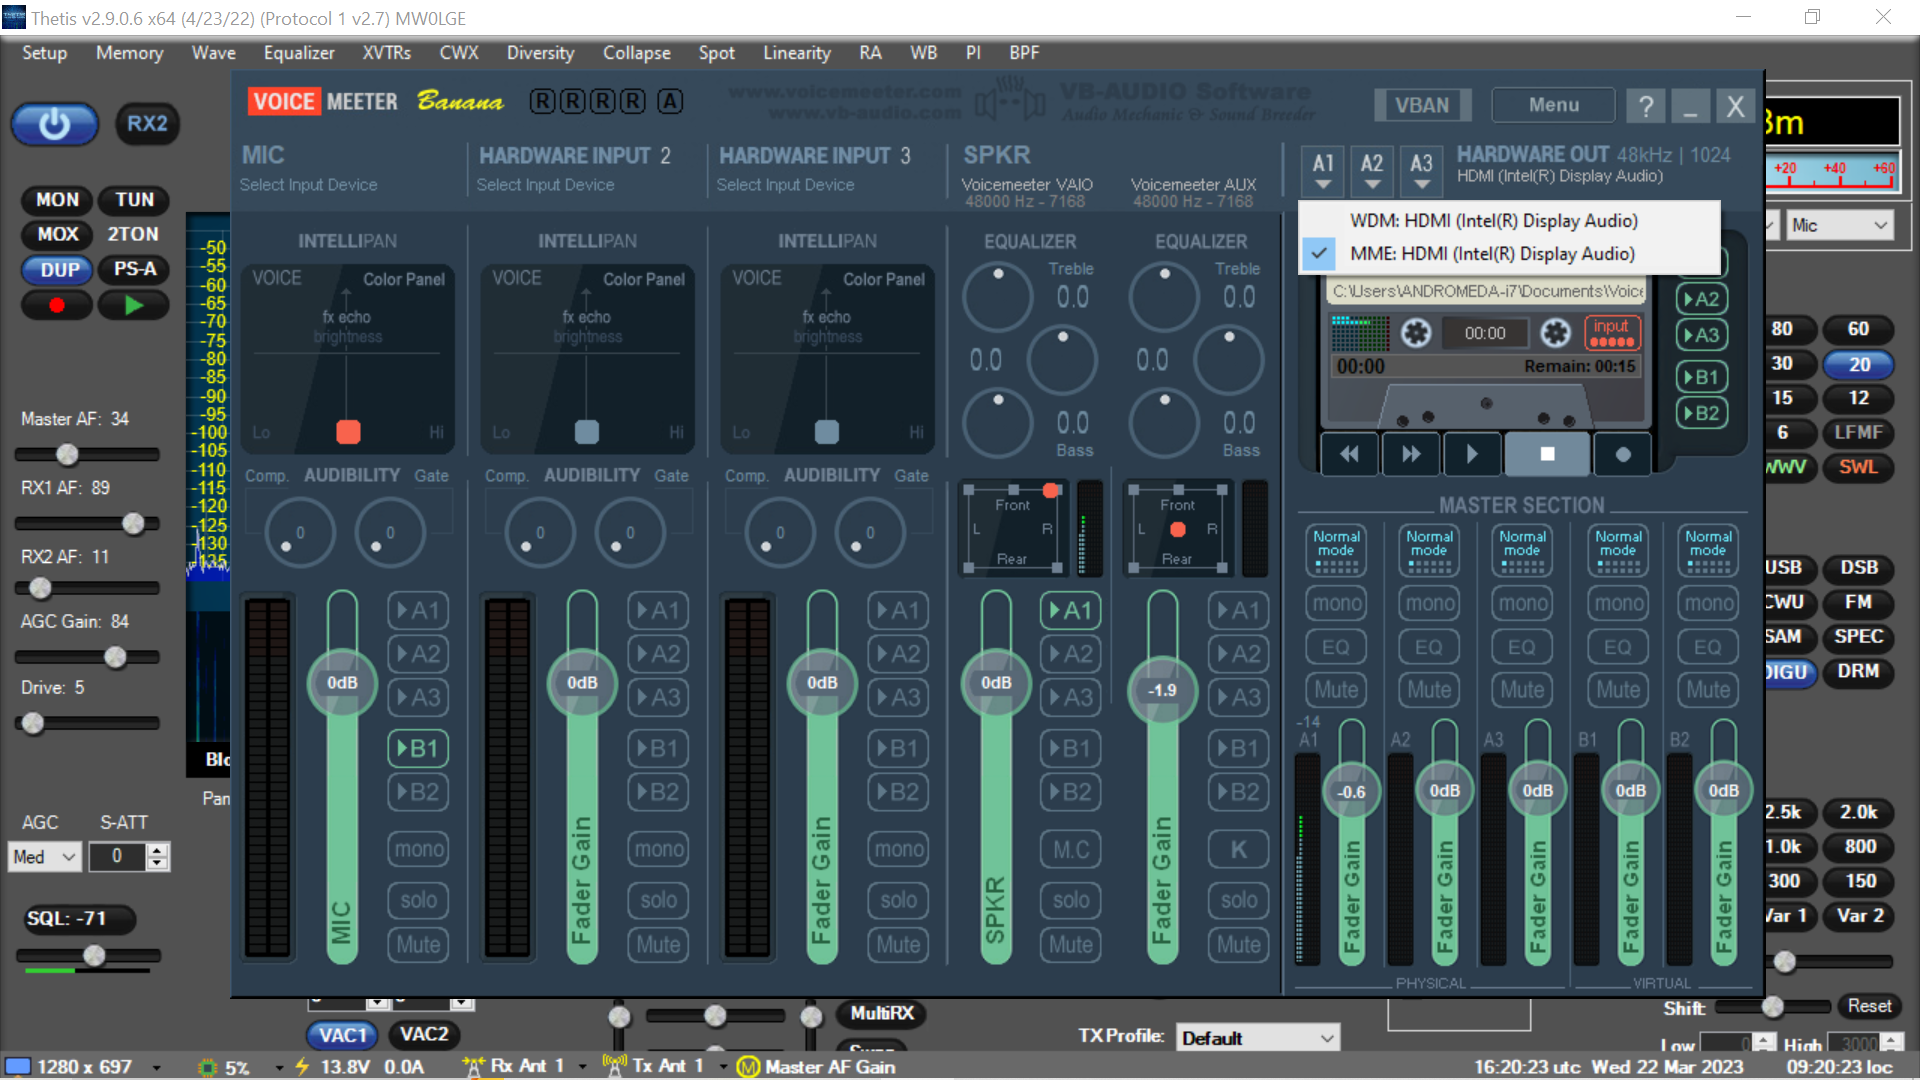Mute the MIC input strip
The image size is (1920, 1080).
(x=418, y=944)
